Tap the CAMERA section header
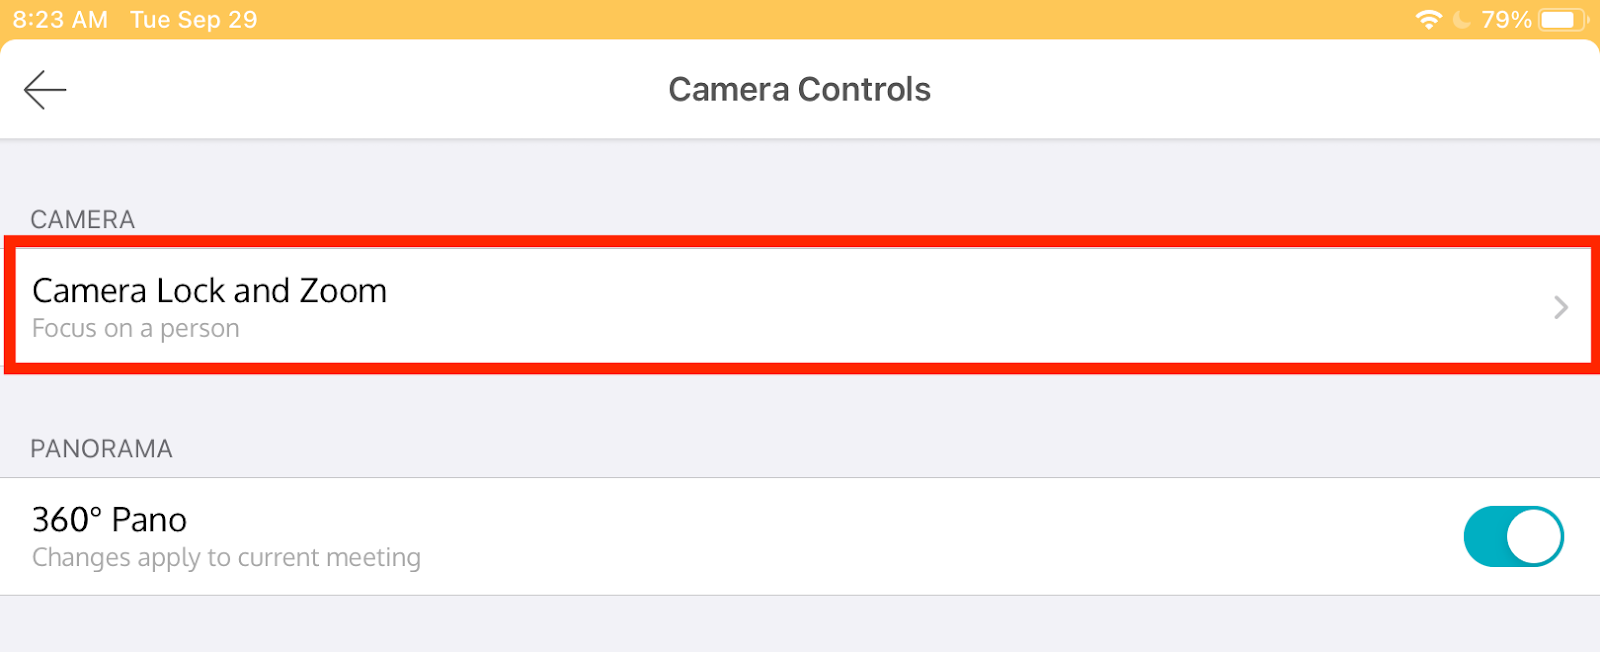Image resolution: width=1600 pixels, height=652 pixels. pyautogui.click(x=83, y=219)
